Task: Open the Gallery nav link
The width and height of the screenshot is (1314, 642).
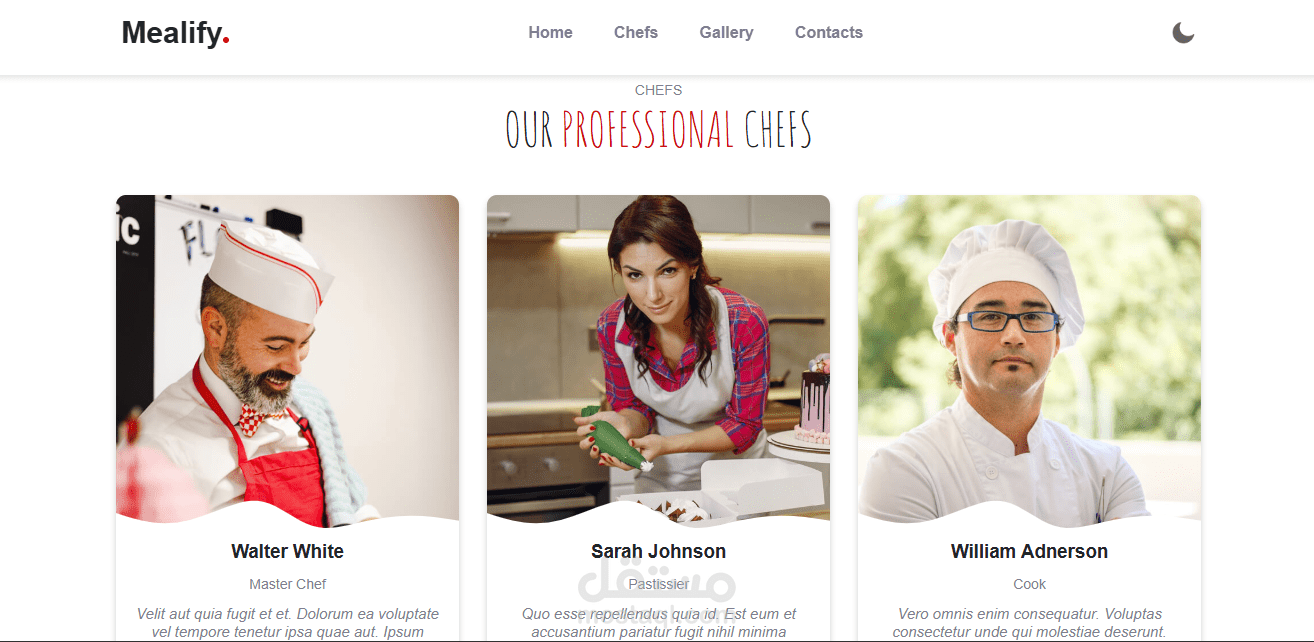Action: (x=726, y=33)
